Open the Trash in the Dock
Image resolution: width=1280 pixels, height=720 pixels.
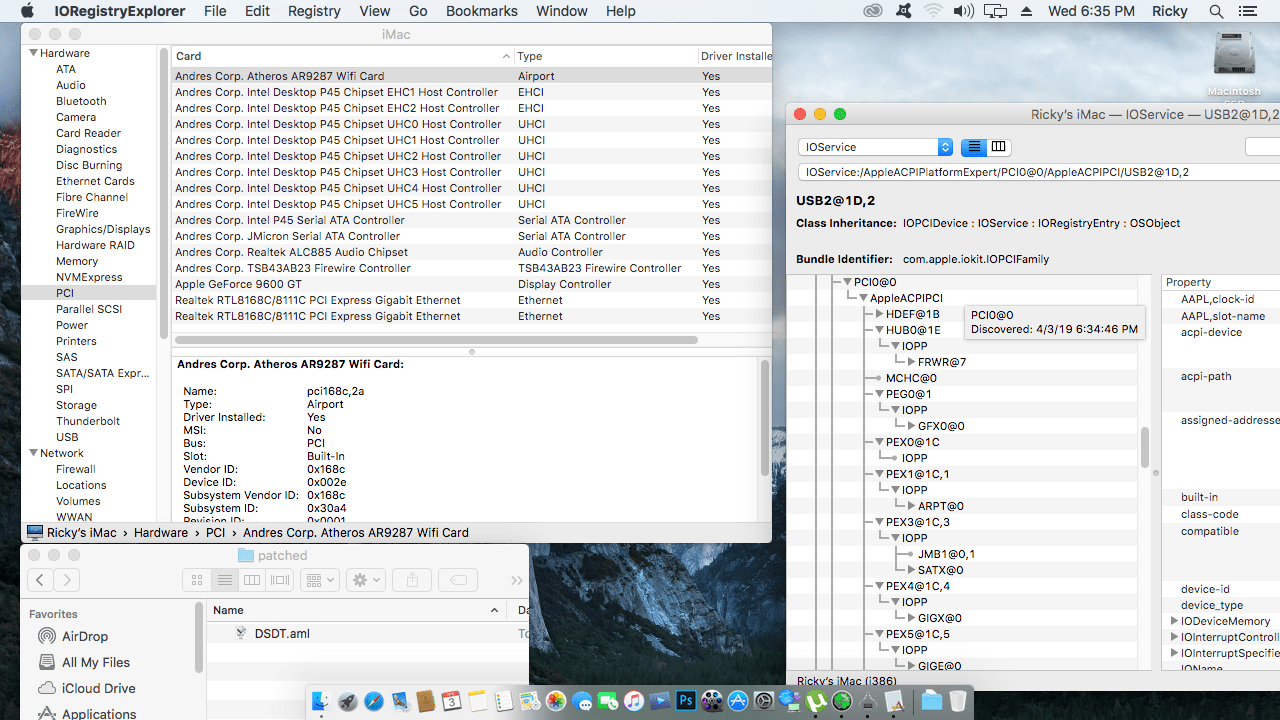(957, 701)
